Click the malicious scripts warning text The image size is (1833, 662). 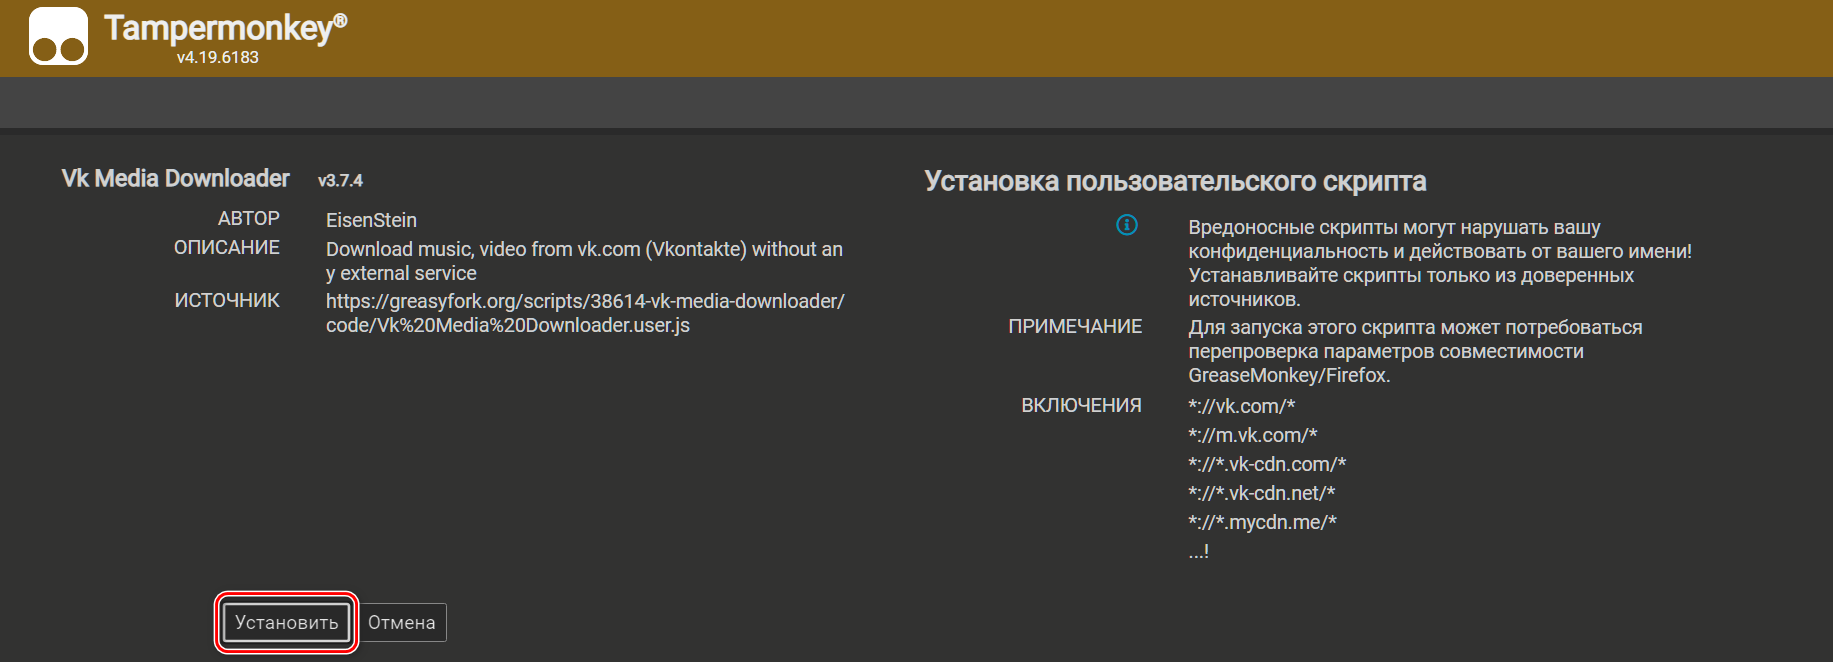pyautogui.click(x=1440, y=263)
